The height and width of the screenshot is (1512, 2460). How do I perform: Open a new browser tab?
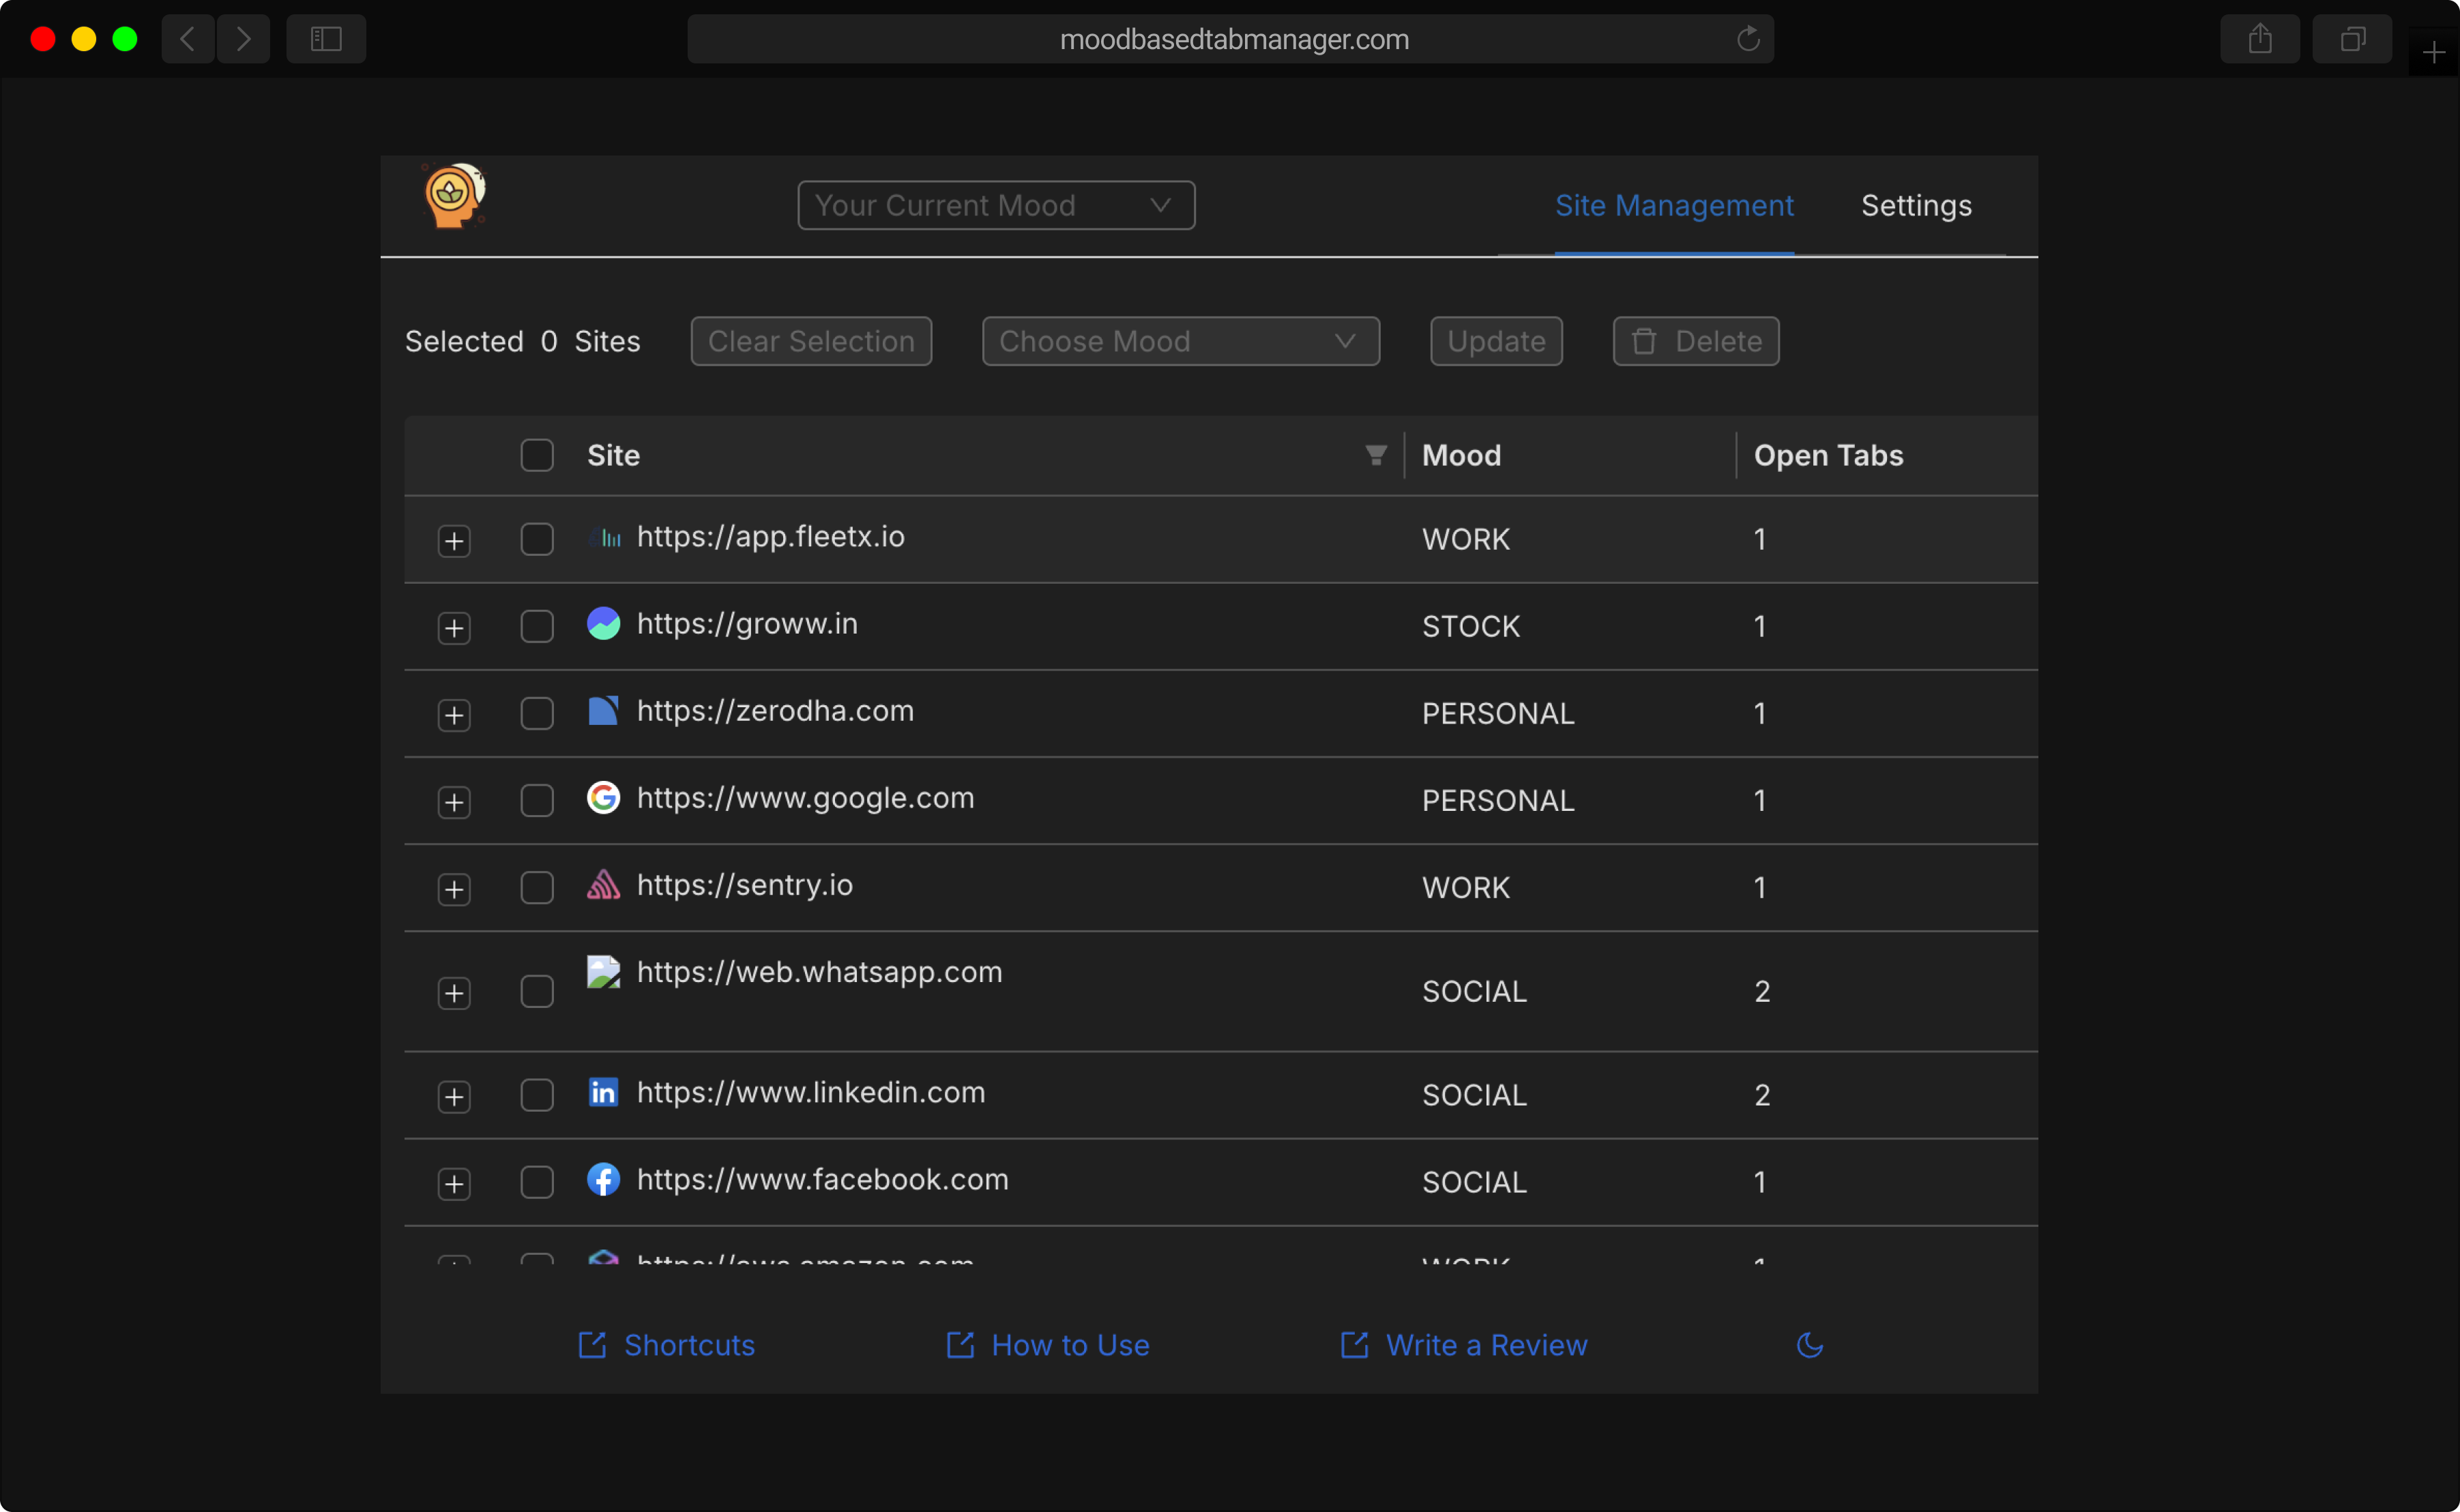coord(2433,52)
